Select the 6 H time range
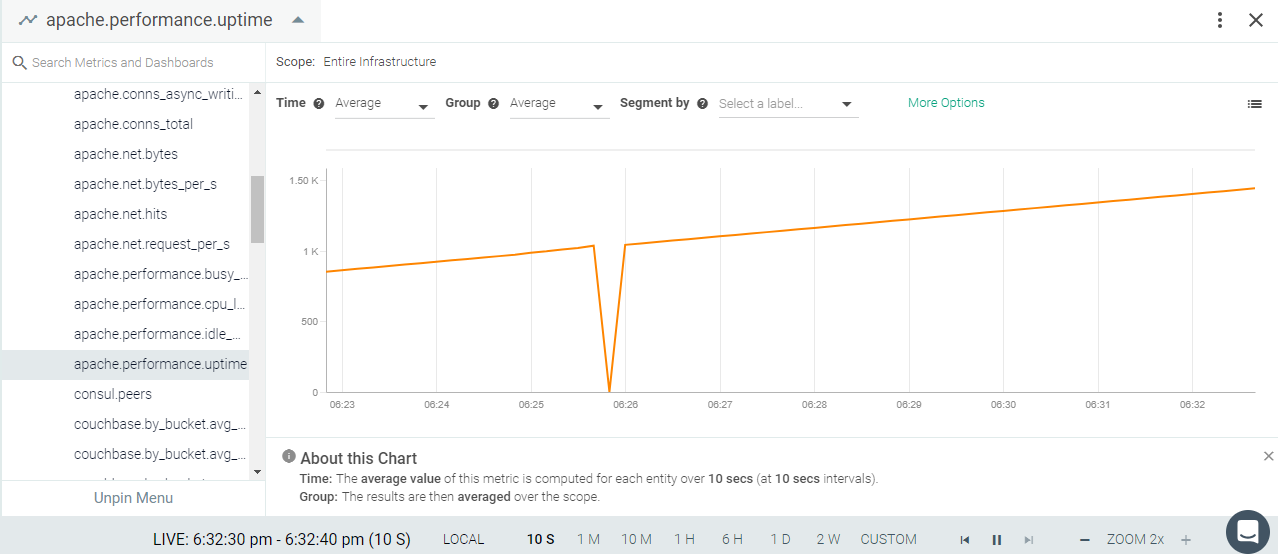The width and height of the screenshot is (1278, 554). [732, 539]
